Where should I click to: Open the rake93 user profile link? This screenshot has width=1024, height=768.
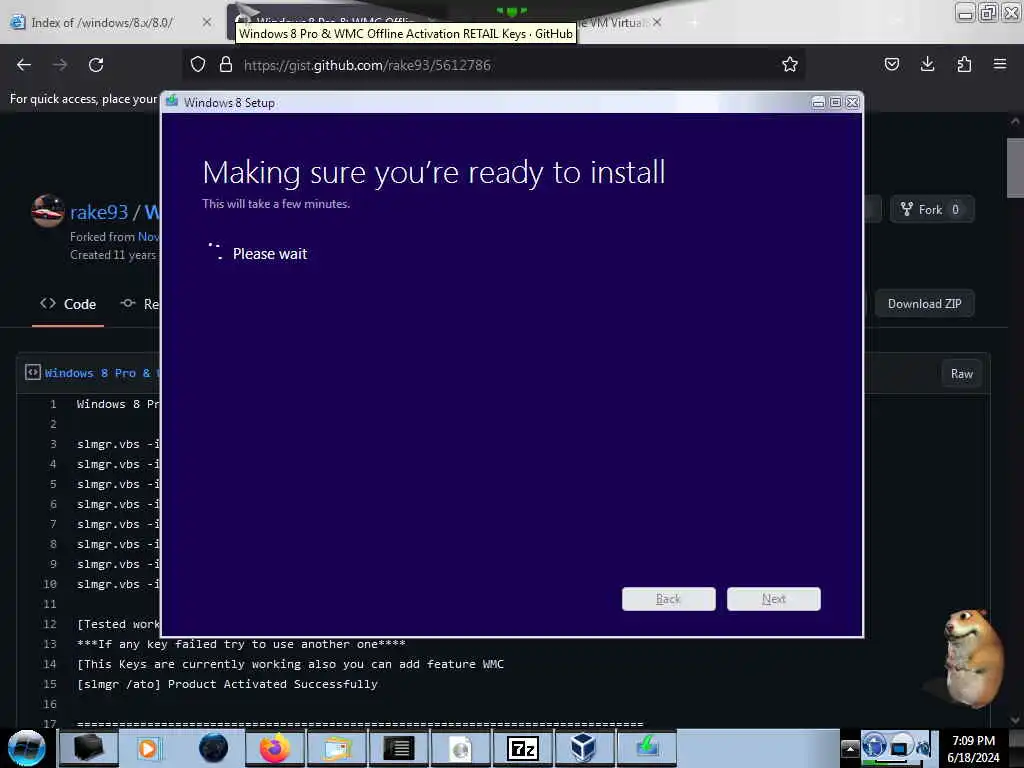coord(99,212)
